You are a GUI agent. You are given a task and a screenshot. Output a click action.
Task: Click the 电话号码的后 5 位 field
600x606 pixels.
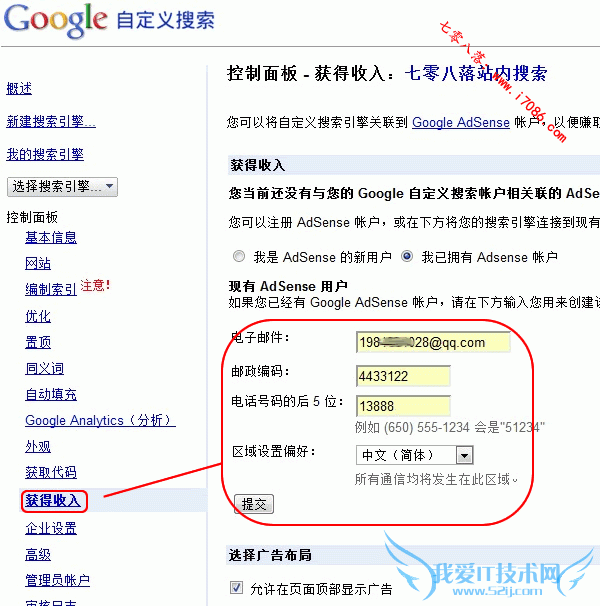pos(403,406)
